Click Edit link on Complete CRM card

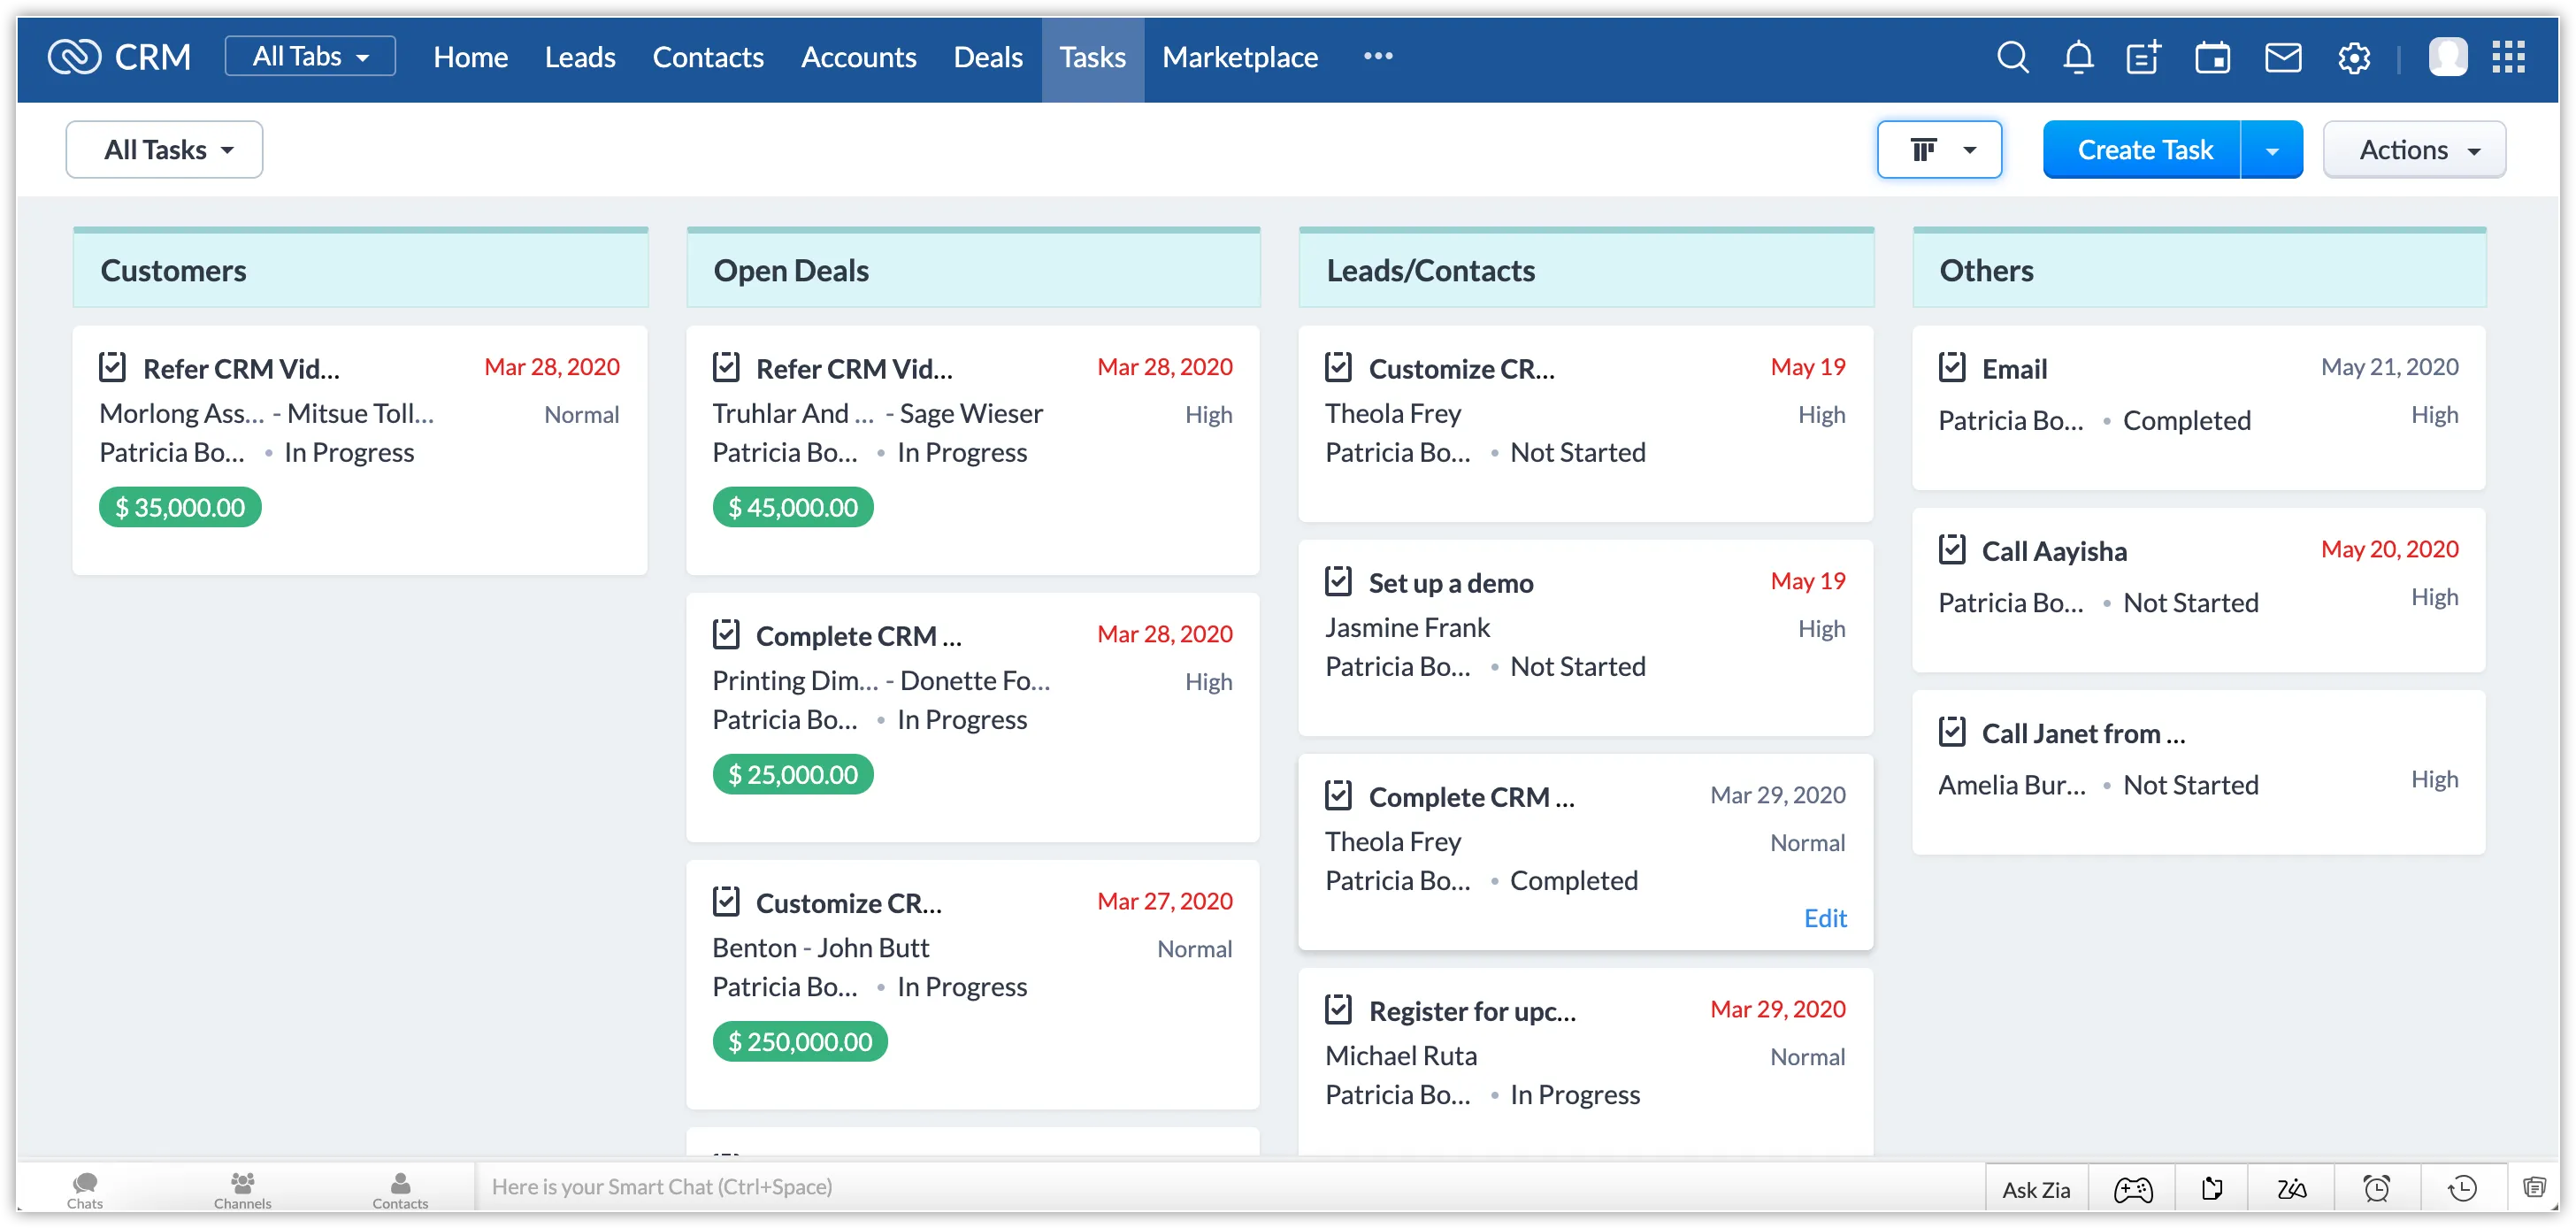pos(1824,918)
